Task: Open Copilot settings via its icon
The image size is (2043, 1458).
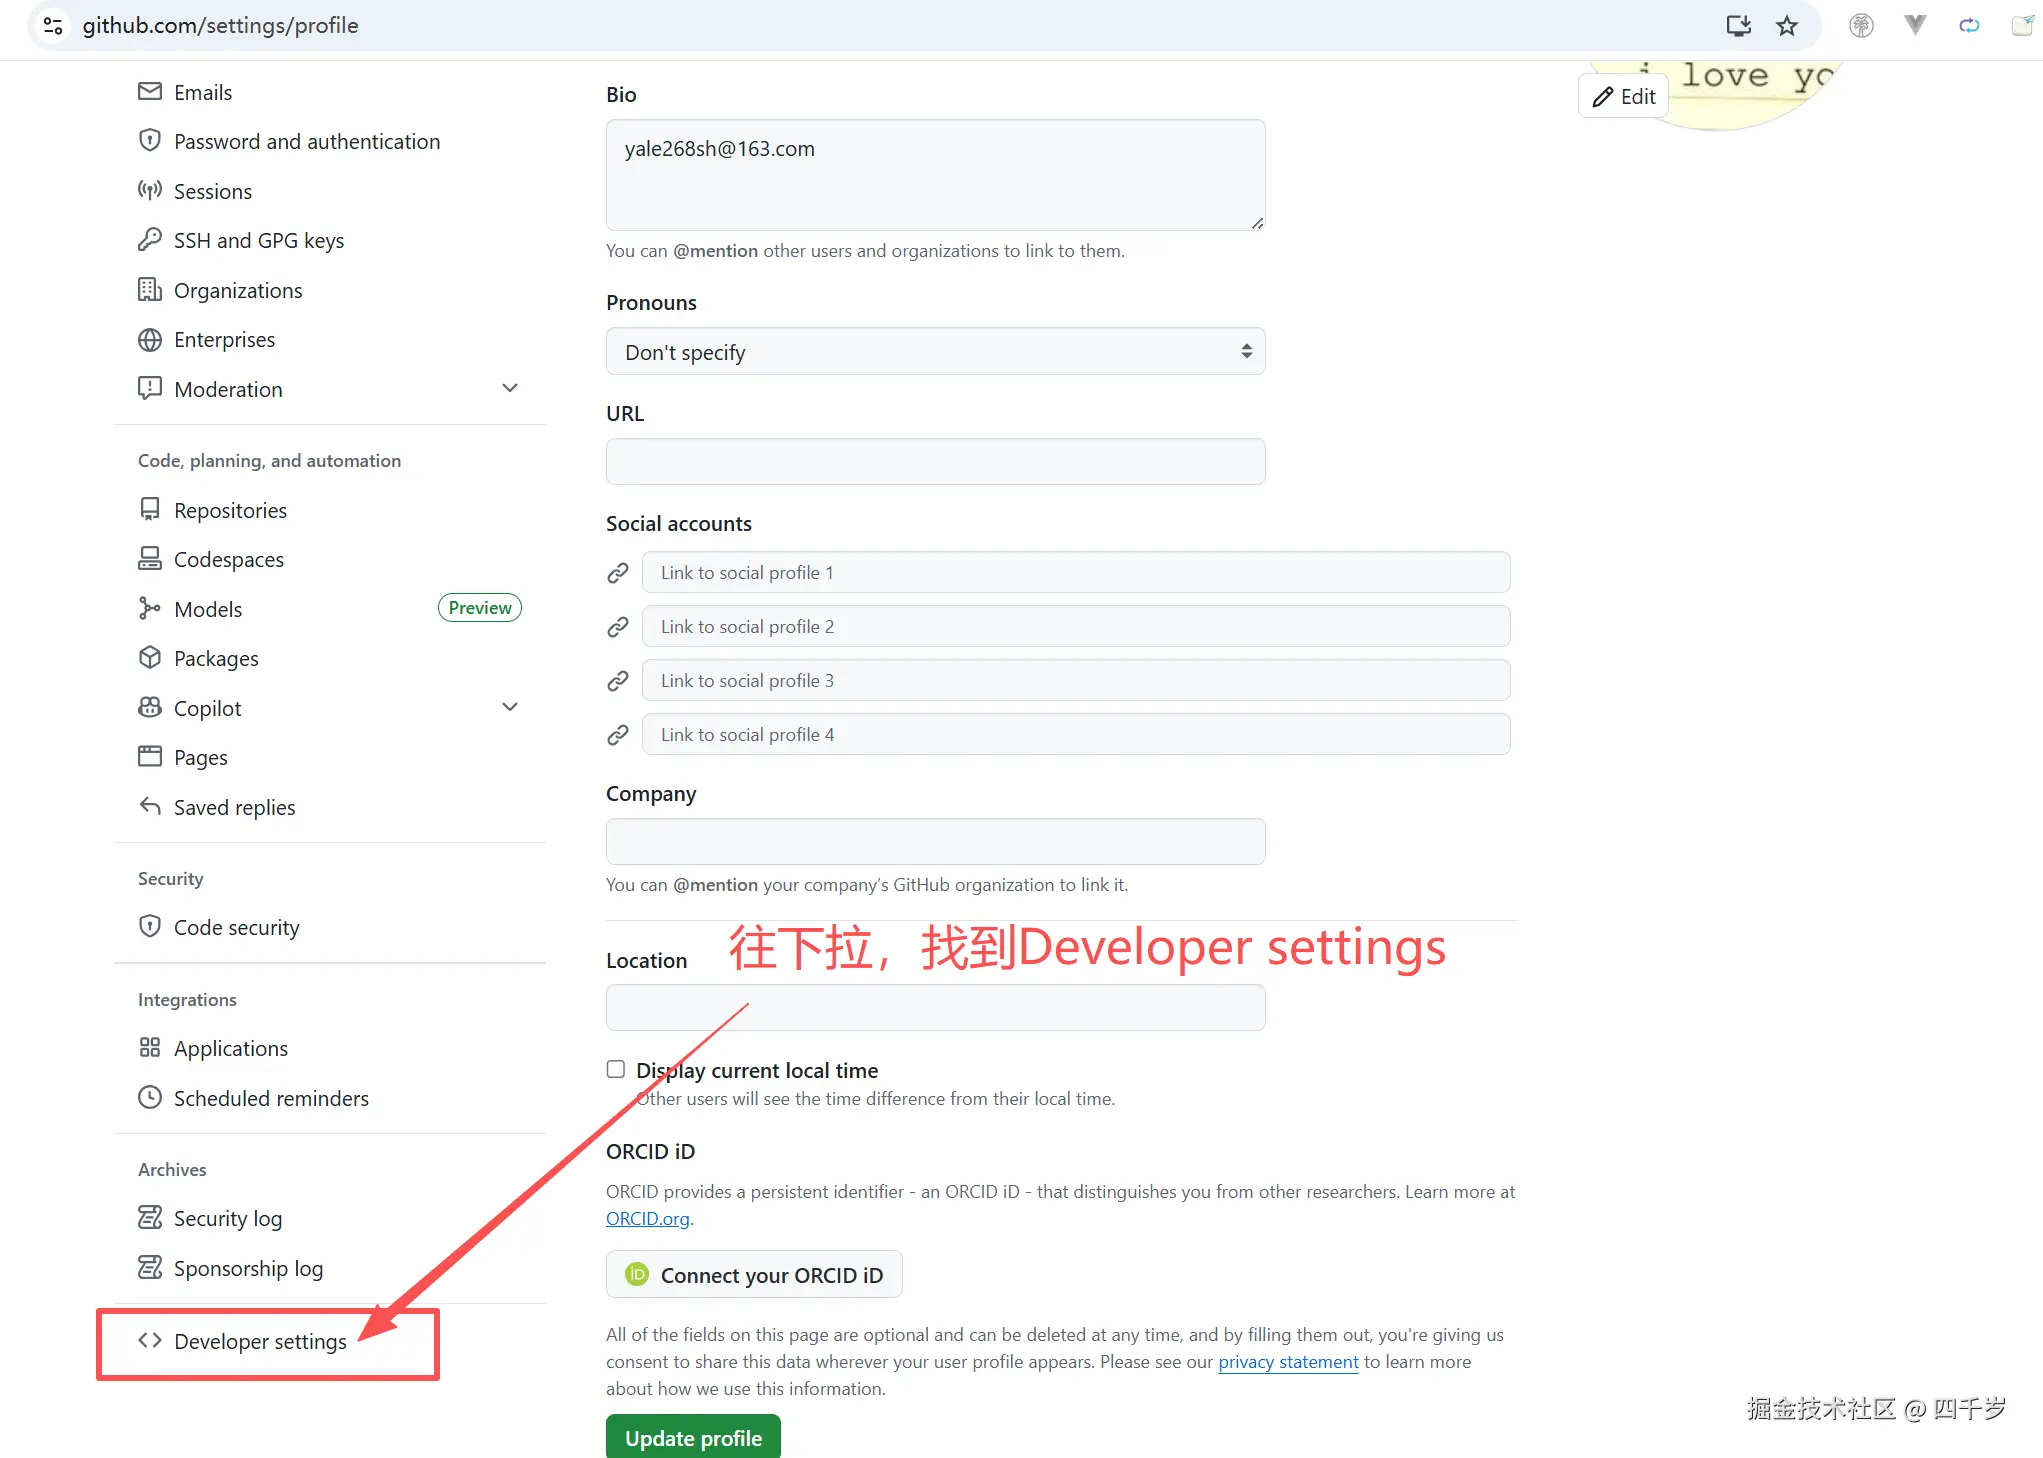Action: [149, 707]
